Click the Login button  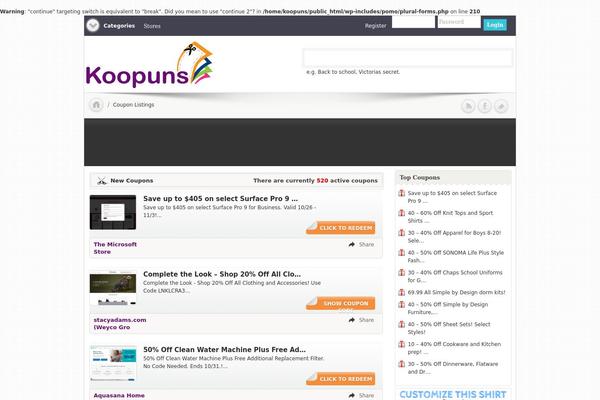pyautogui.click(x=495, y=25)
